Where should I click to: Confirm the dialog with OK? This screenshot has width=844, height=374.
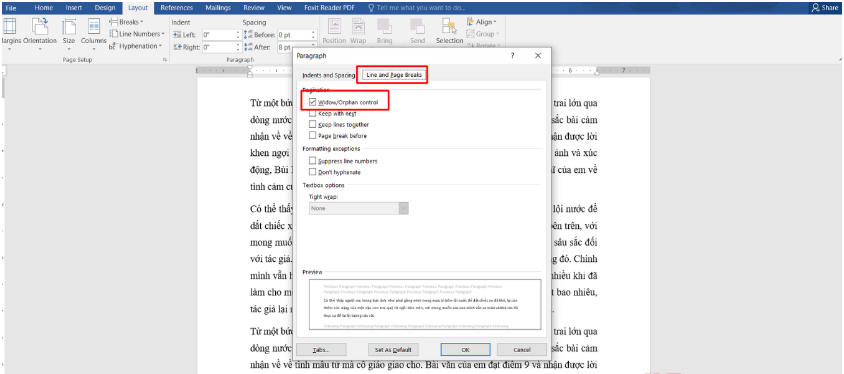tap(465, 350)
